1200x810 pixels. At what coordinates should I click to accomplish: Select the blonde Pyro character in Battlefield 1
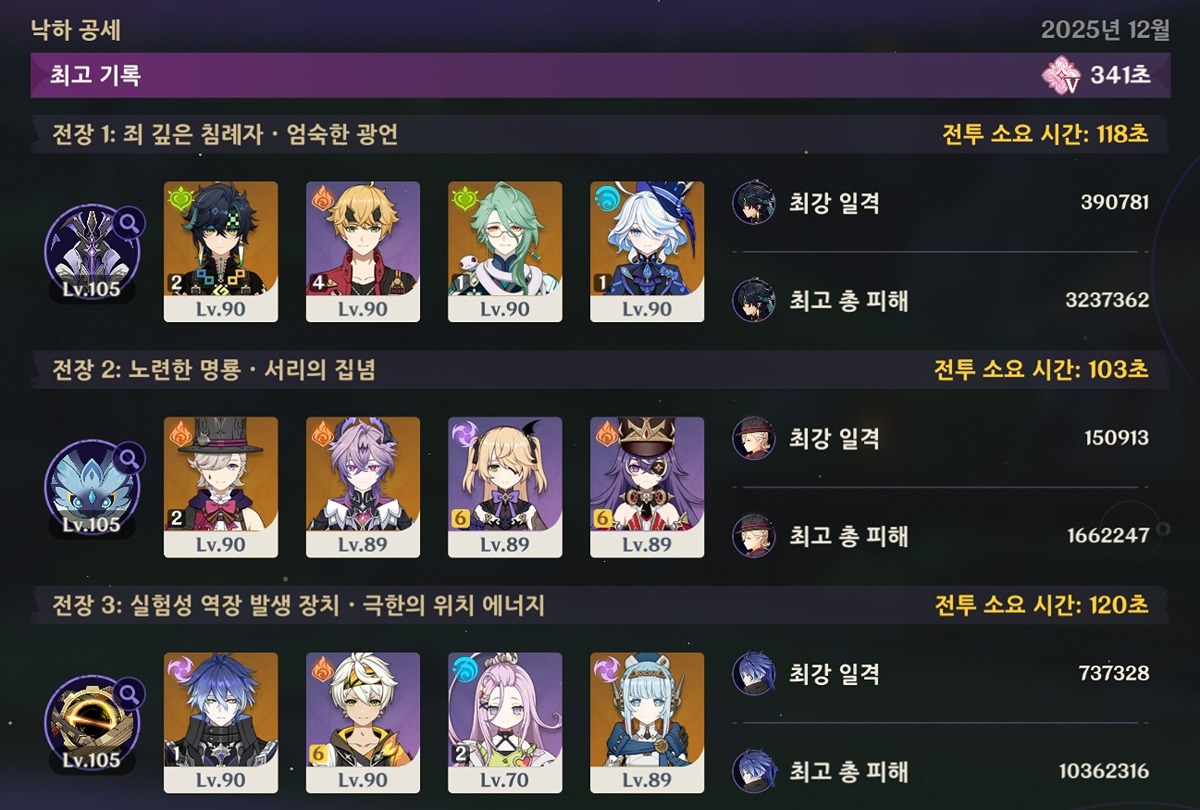coord(363,251)
